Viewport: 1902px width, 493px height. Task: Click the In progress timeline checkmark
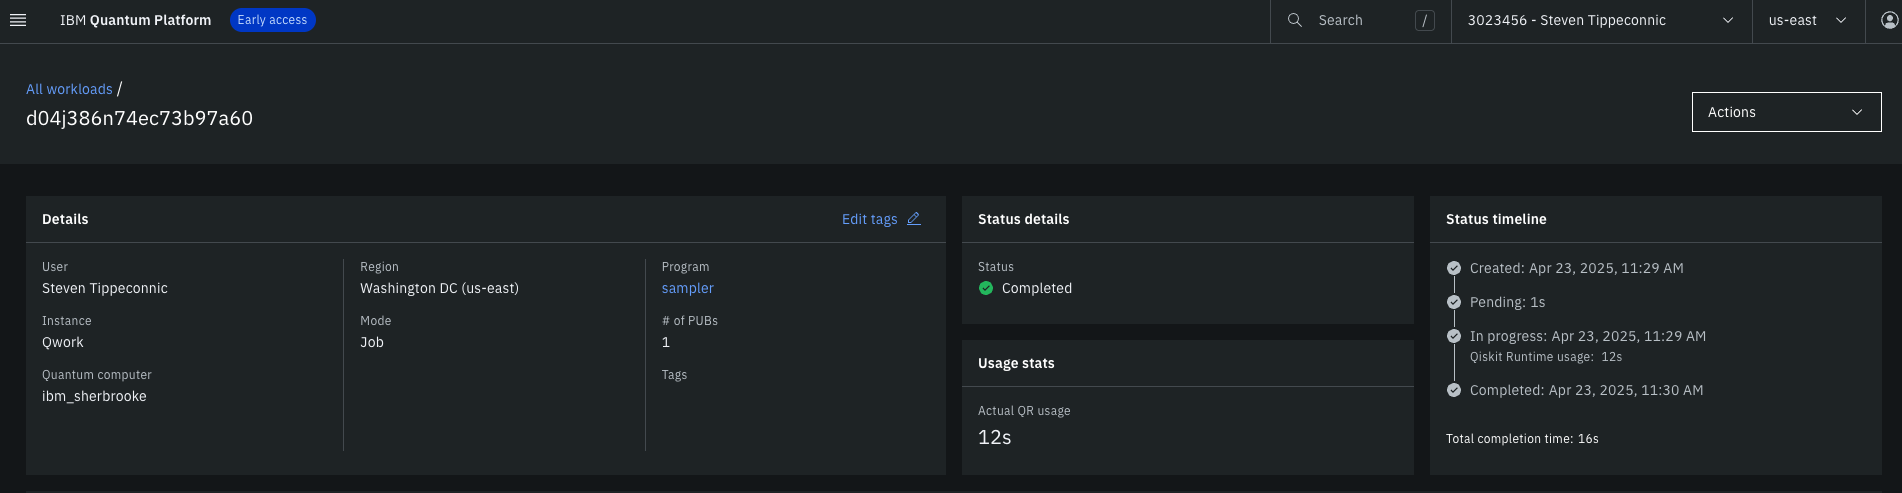pos(1454,336)
